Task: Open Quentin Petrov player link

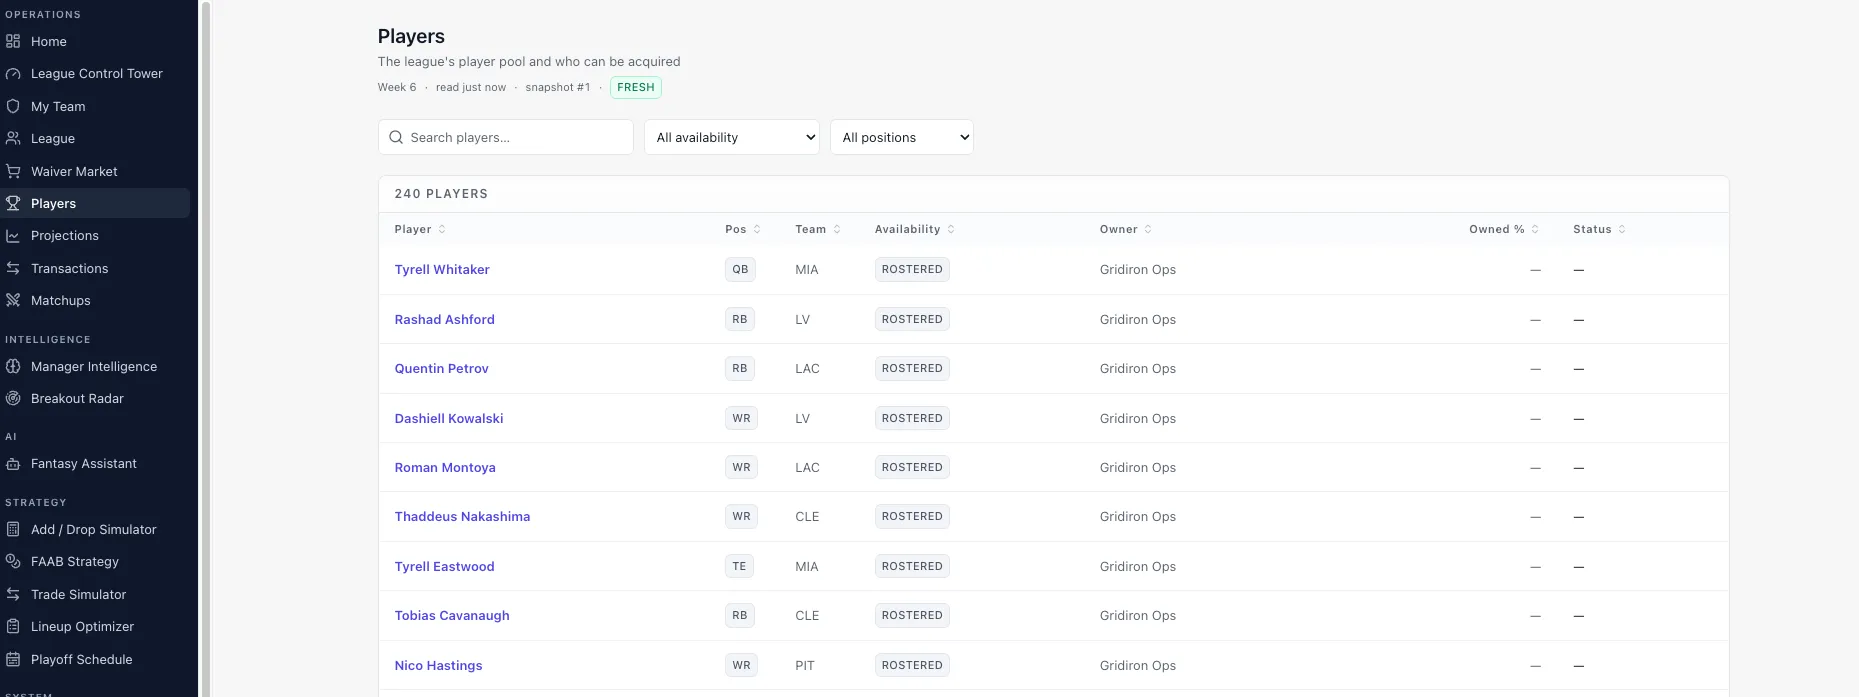Action: 441,368
